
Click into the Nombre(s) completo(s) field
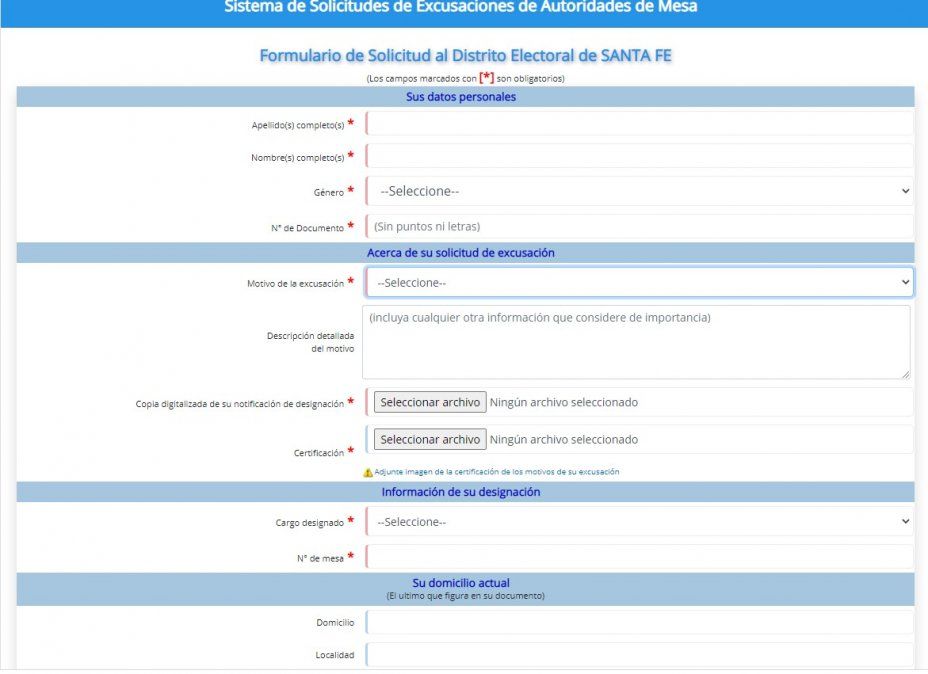(x=639, y=156)
